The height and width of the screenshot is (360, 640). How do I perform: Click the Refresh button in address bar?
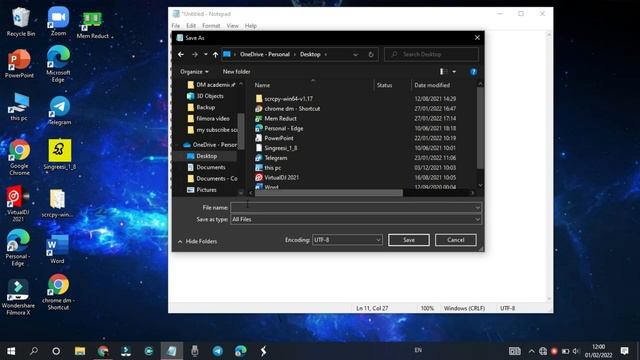pyautogui.click(x=371, y=54)
